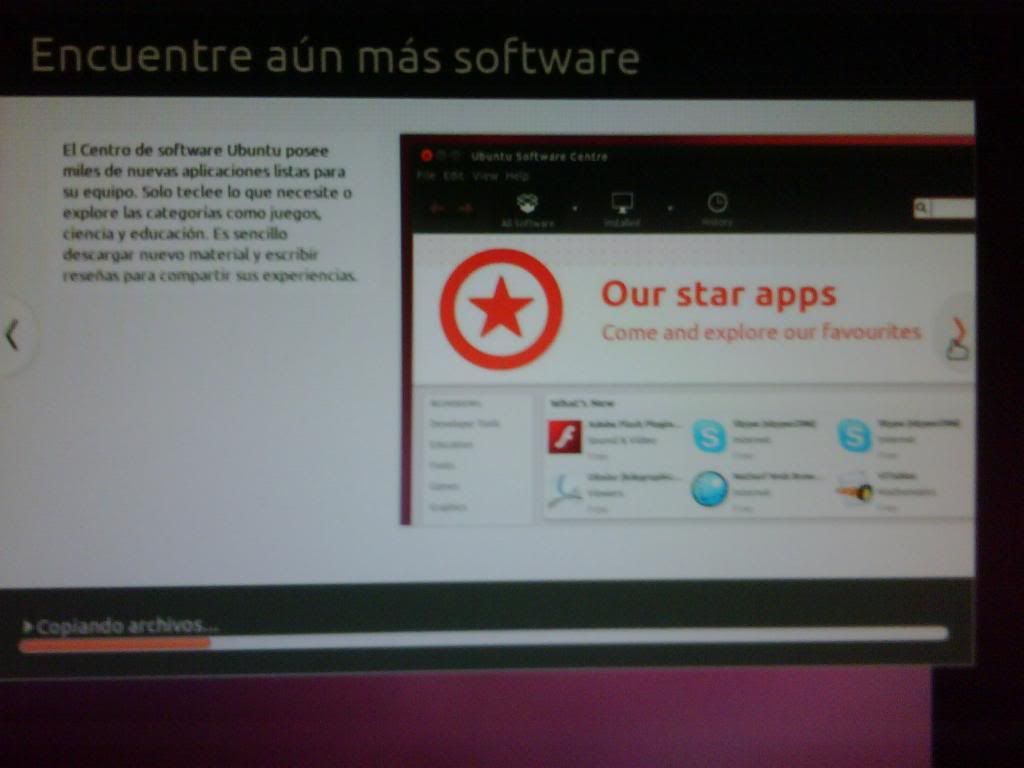Open the dropdown arrow beside All Software

(x=575, y=209)
